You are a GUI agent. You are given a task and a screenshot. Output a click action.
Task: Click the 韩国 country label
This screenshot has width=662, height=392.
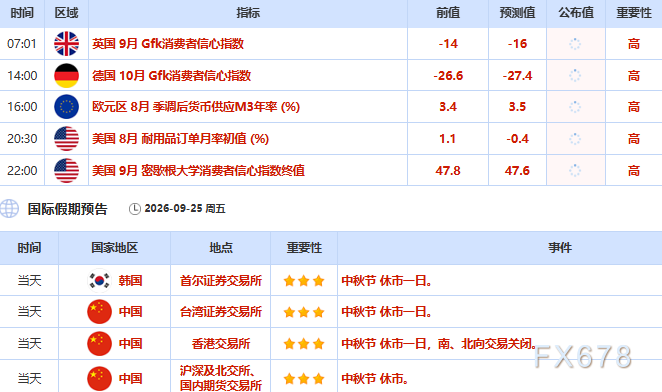tap(130, 280)
